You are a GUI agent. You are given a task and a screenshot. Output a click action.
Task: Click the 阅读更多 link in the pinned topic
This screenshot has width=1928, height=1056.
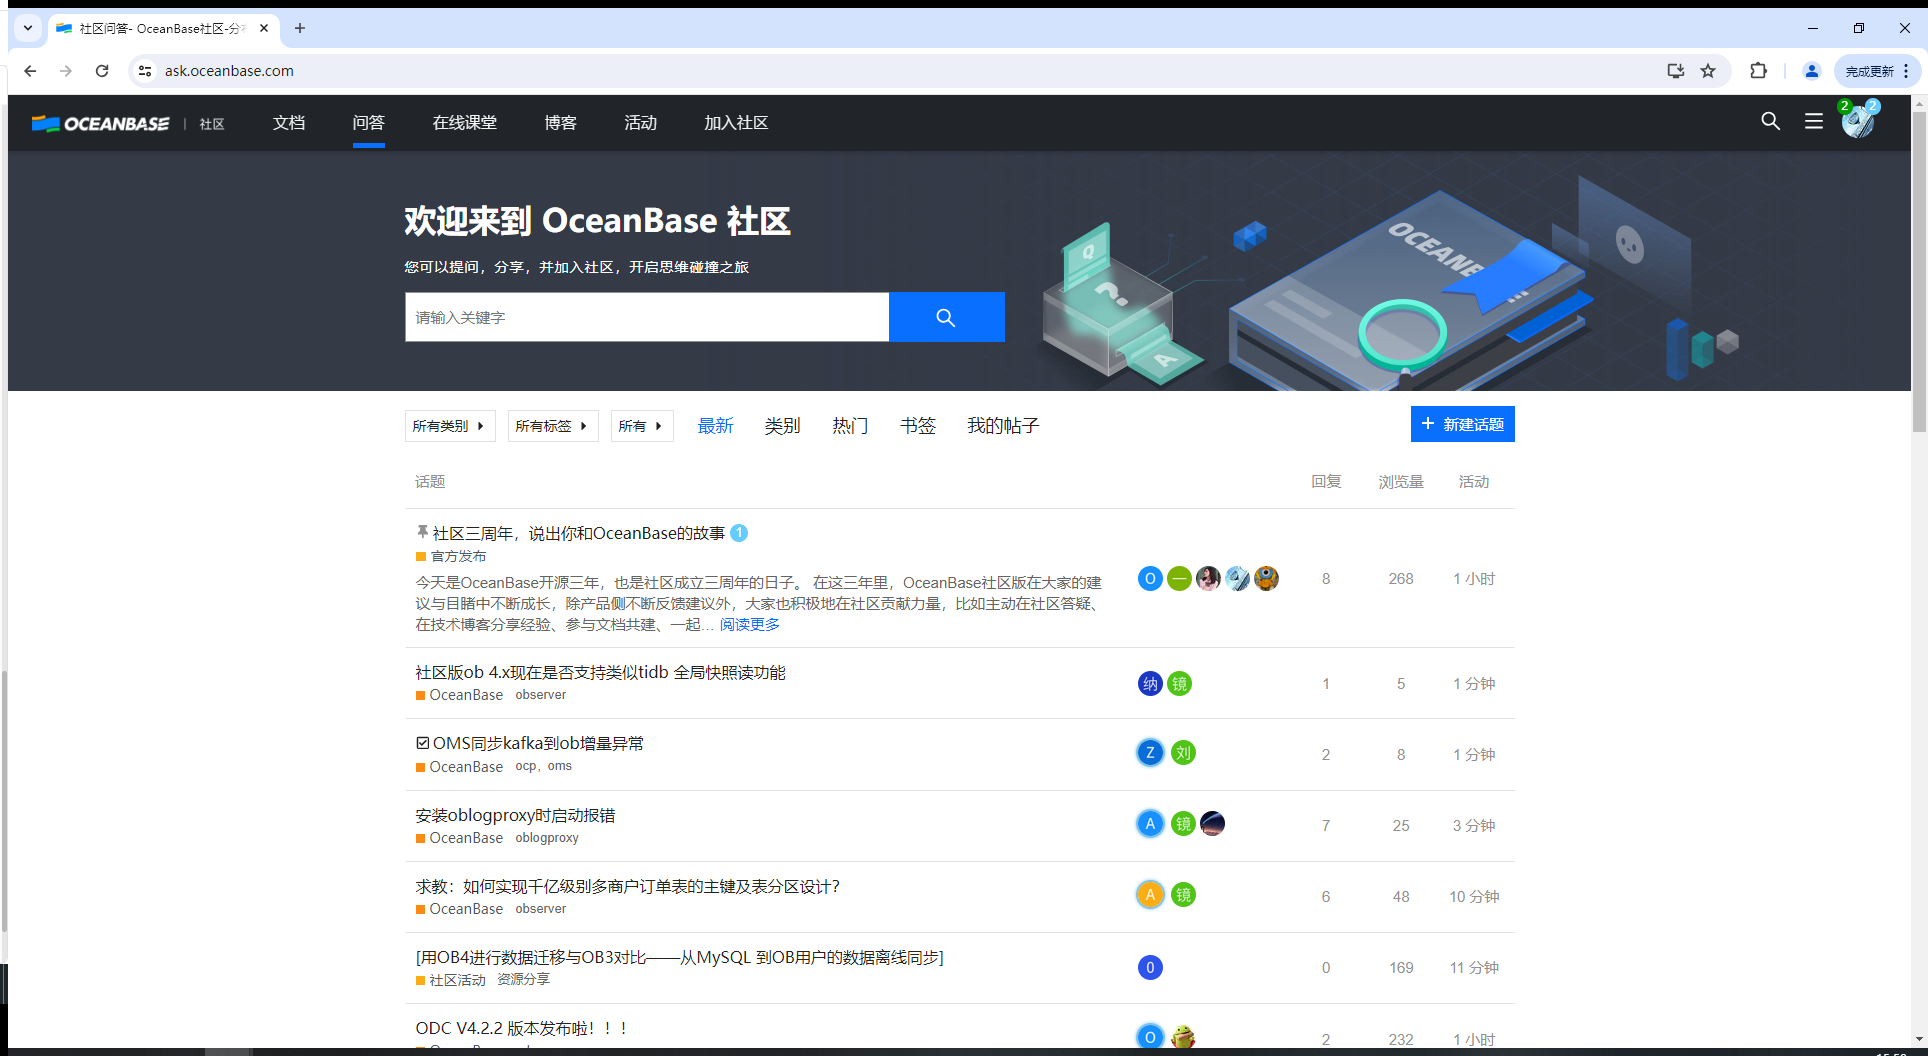pyautogui.click(x=750, y=624)
